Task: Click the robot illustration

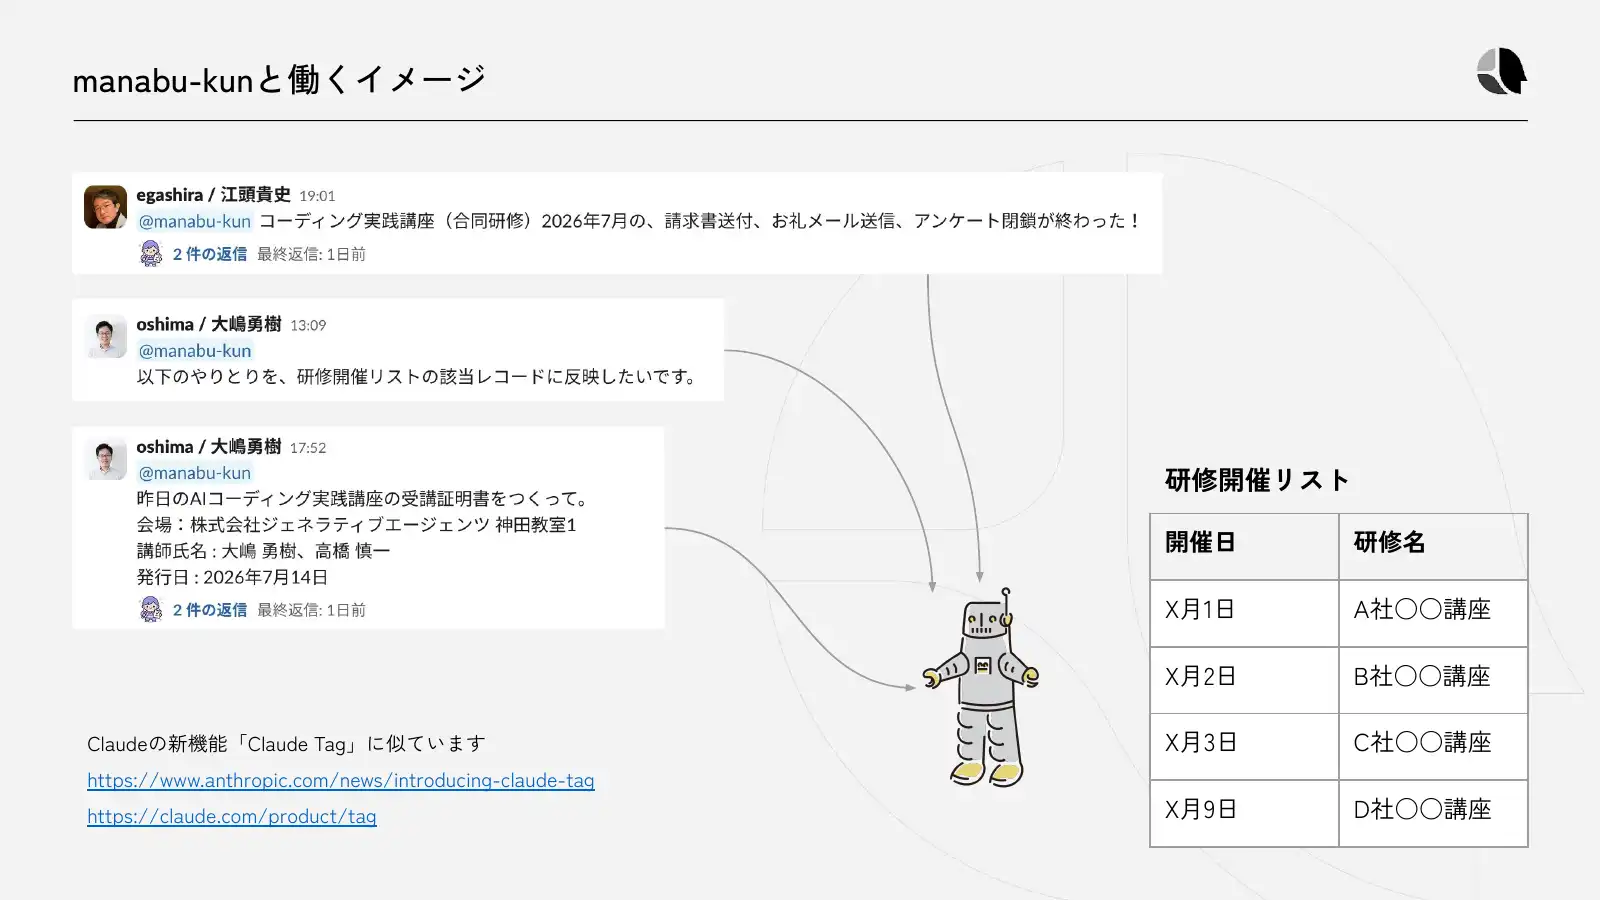Action: pyautogui.click(x=982, y=687)
